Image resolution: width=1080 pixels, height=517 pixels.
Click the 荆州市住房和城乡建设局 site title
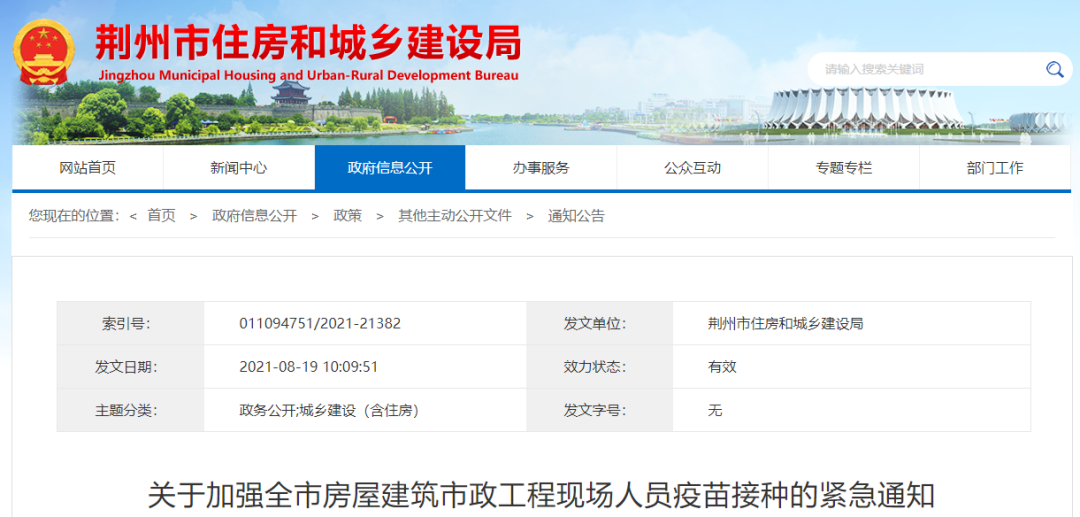click(308, 45)
